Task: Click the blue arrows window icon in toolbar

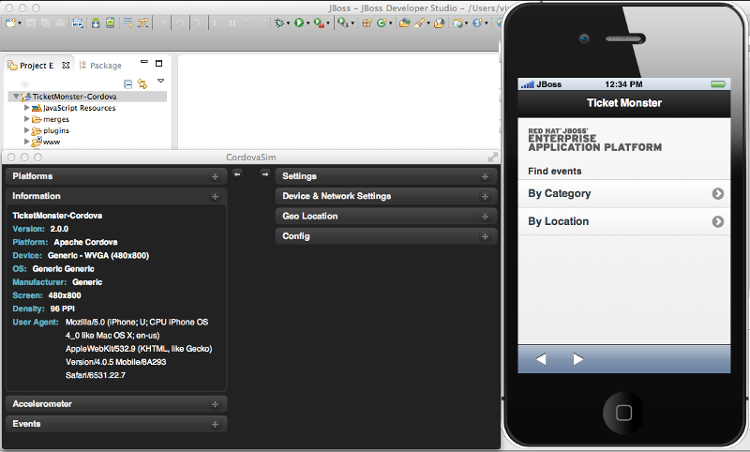Action: tap(77, 22)
